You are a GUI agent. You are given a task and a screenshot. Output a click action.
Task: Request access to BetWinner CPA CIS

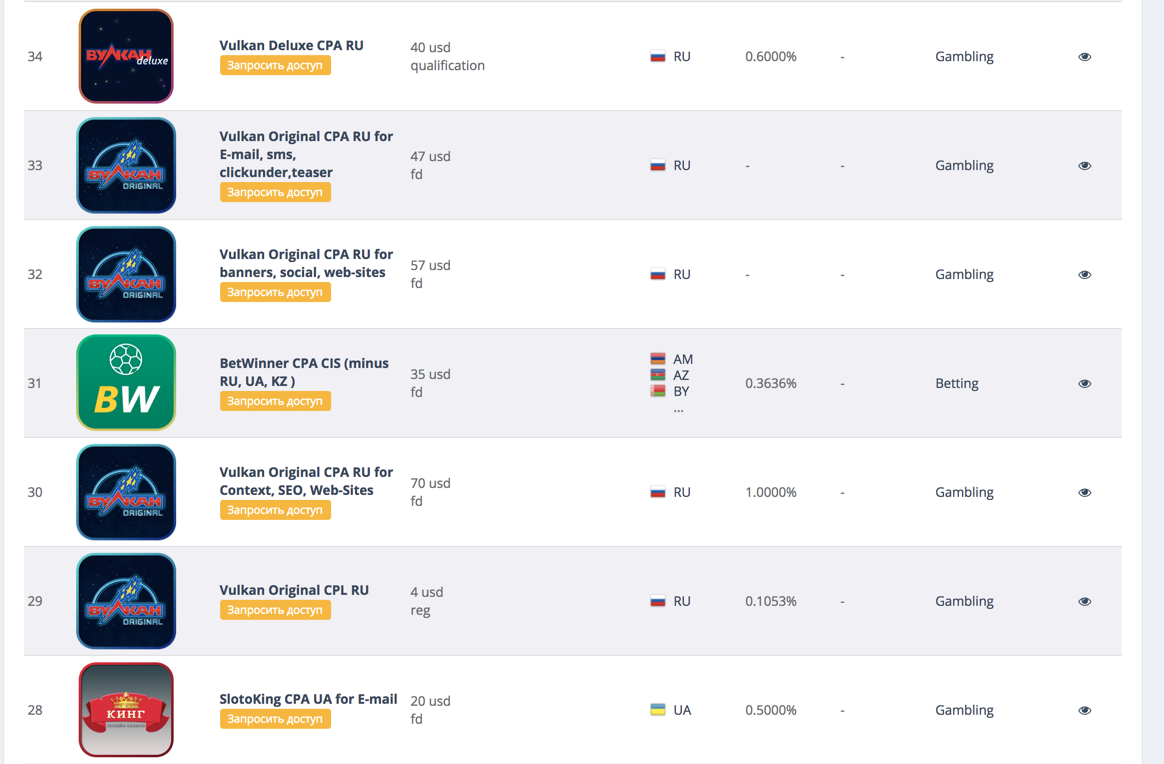tap(275, 401)
